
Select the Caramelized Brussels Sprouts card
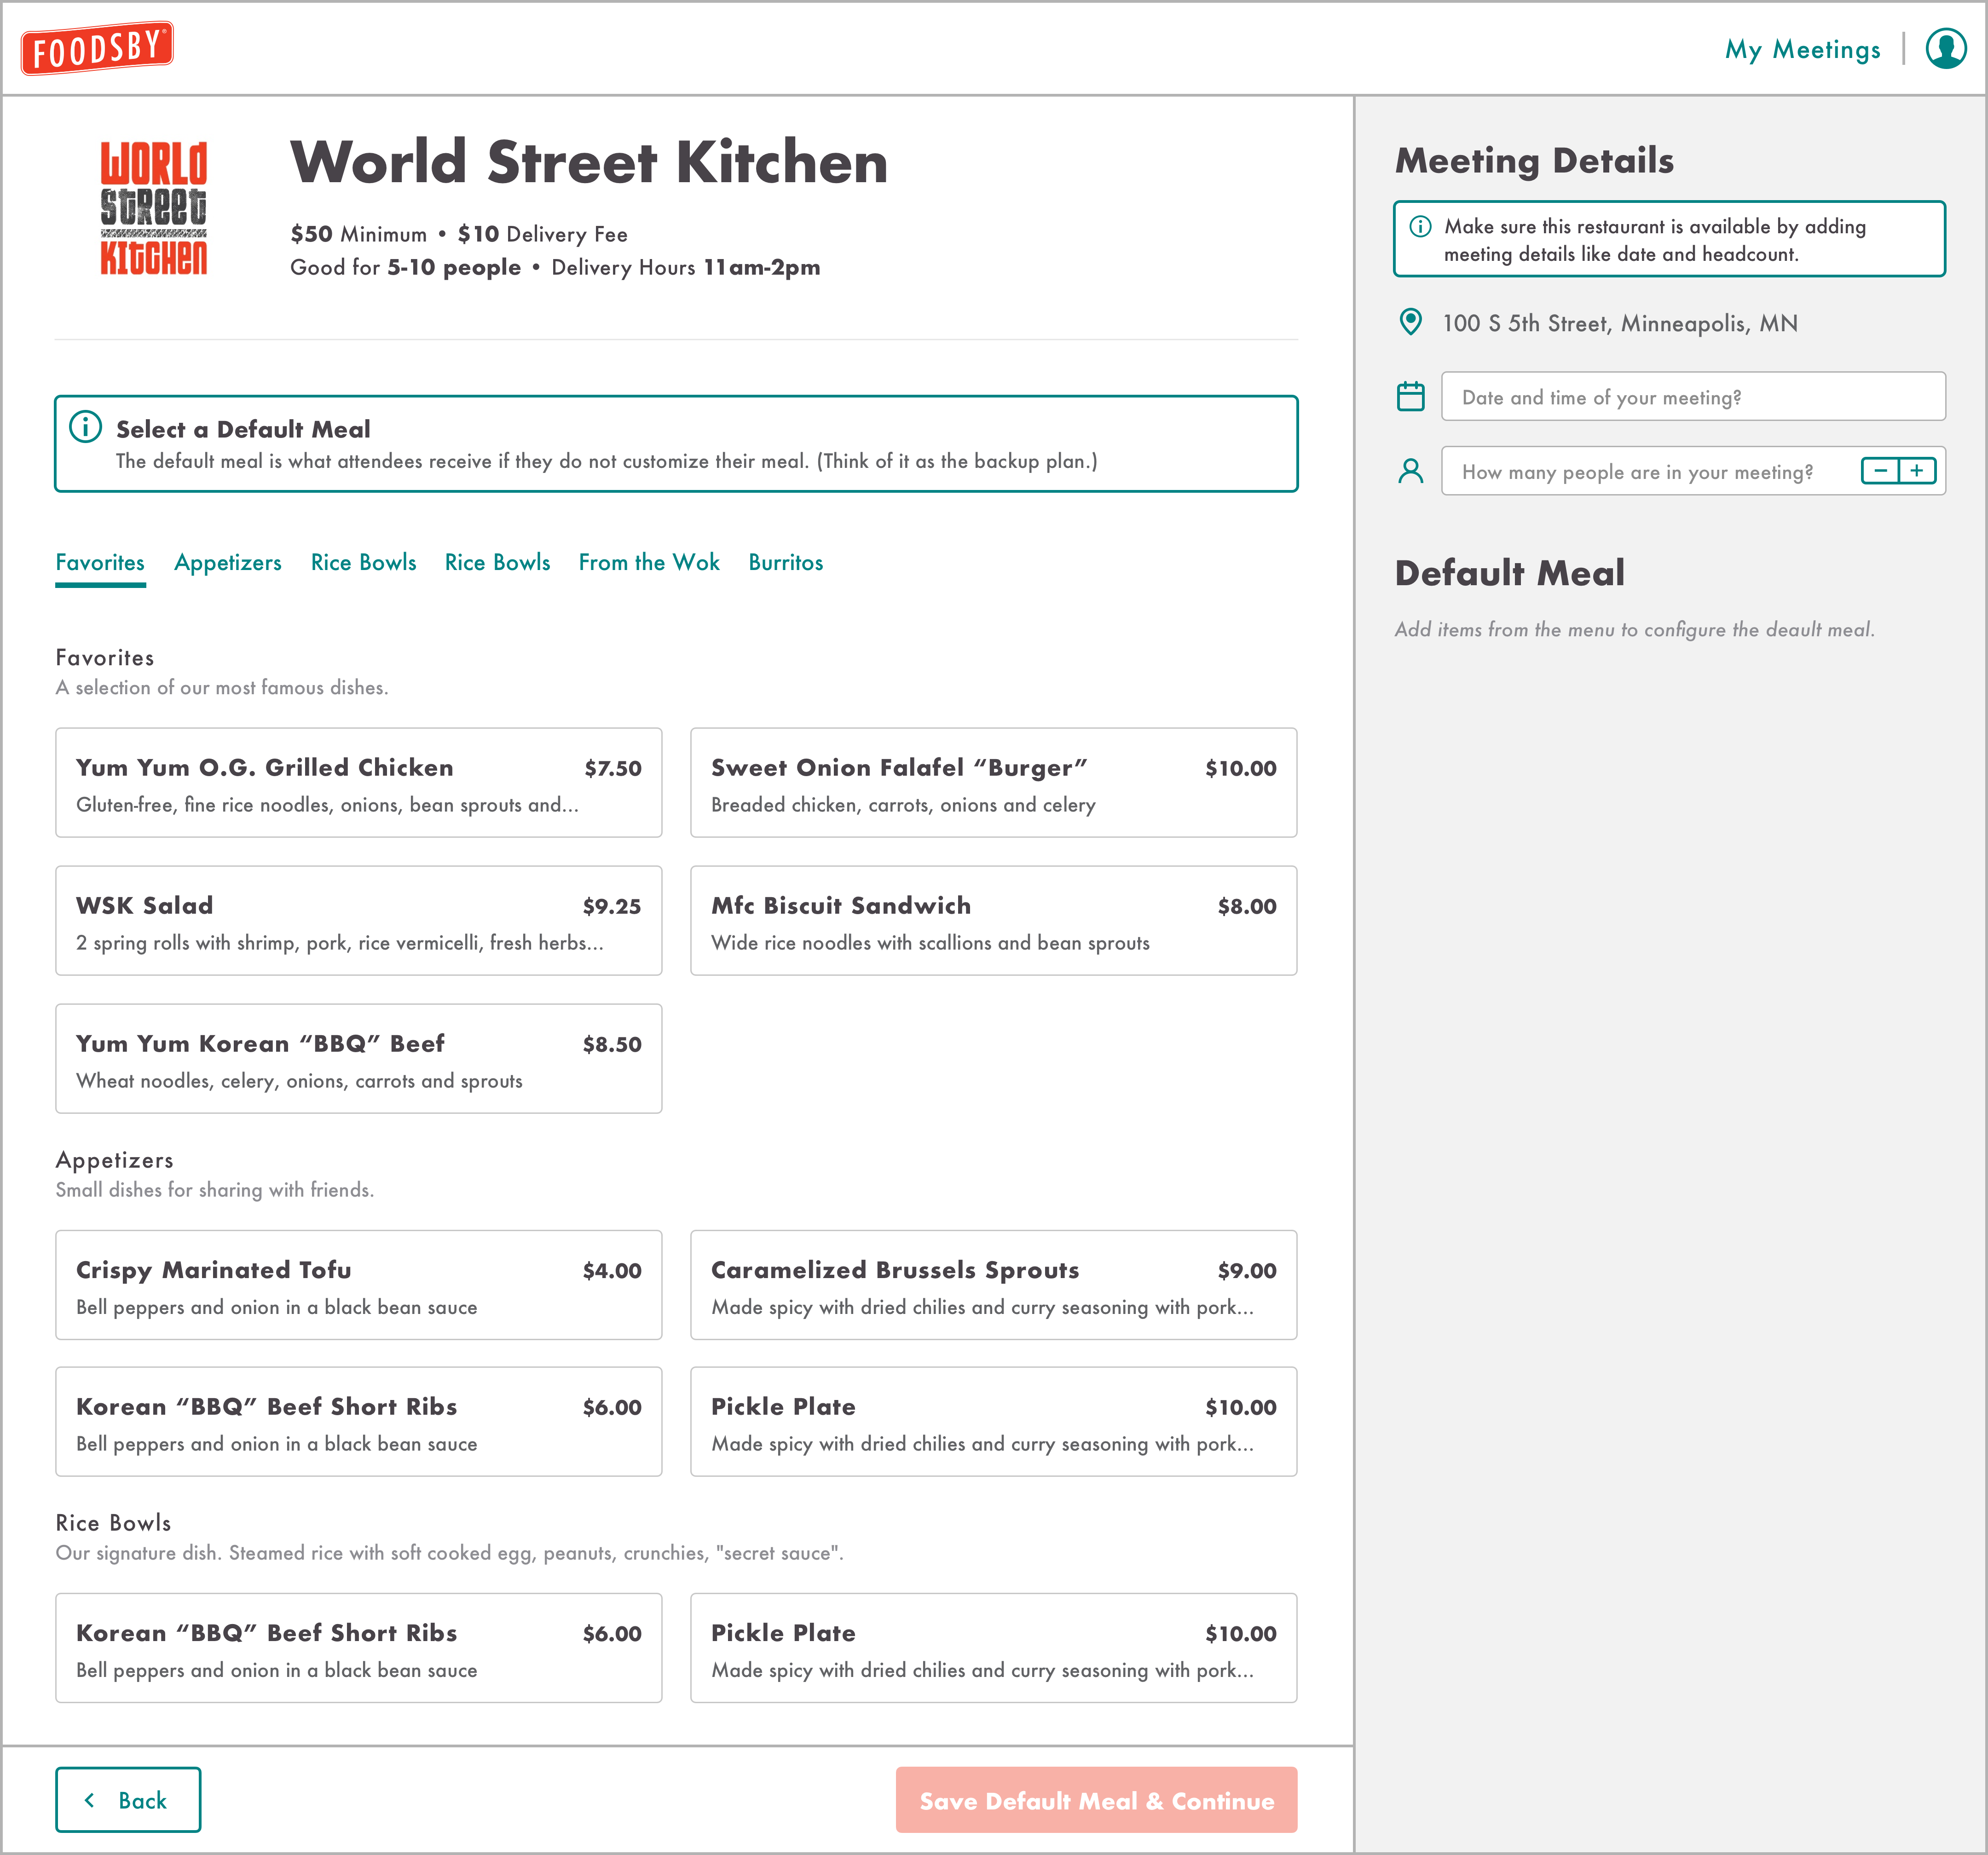pos(993,1285)
